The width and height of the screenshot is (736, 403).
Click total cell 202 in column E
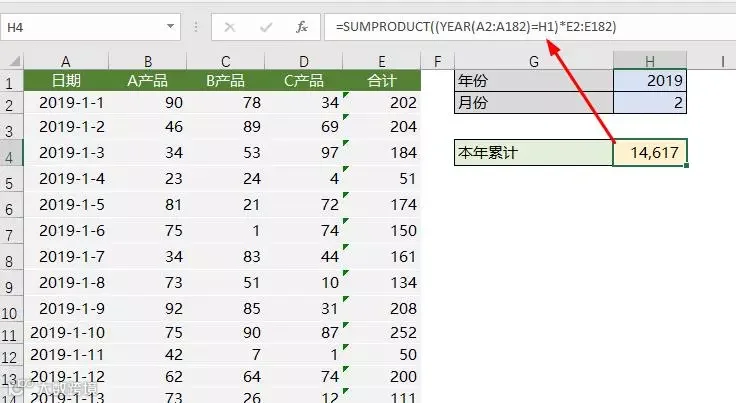click(382, 103)
